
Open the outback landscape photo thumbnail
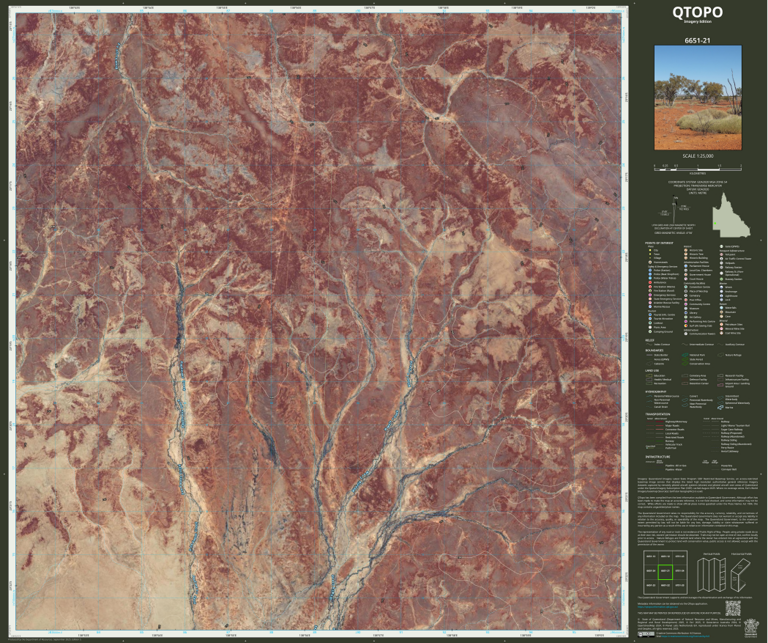point(698,98)
